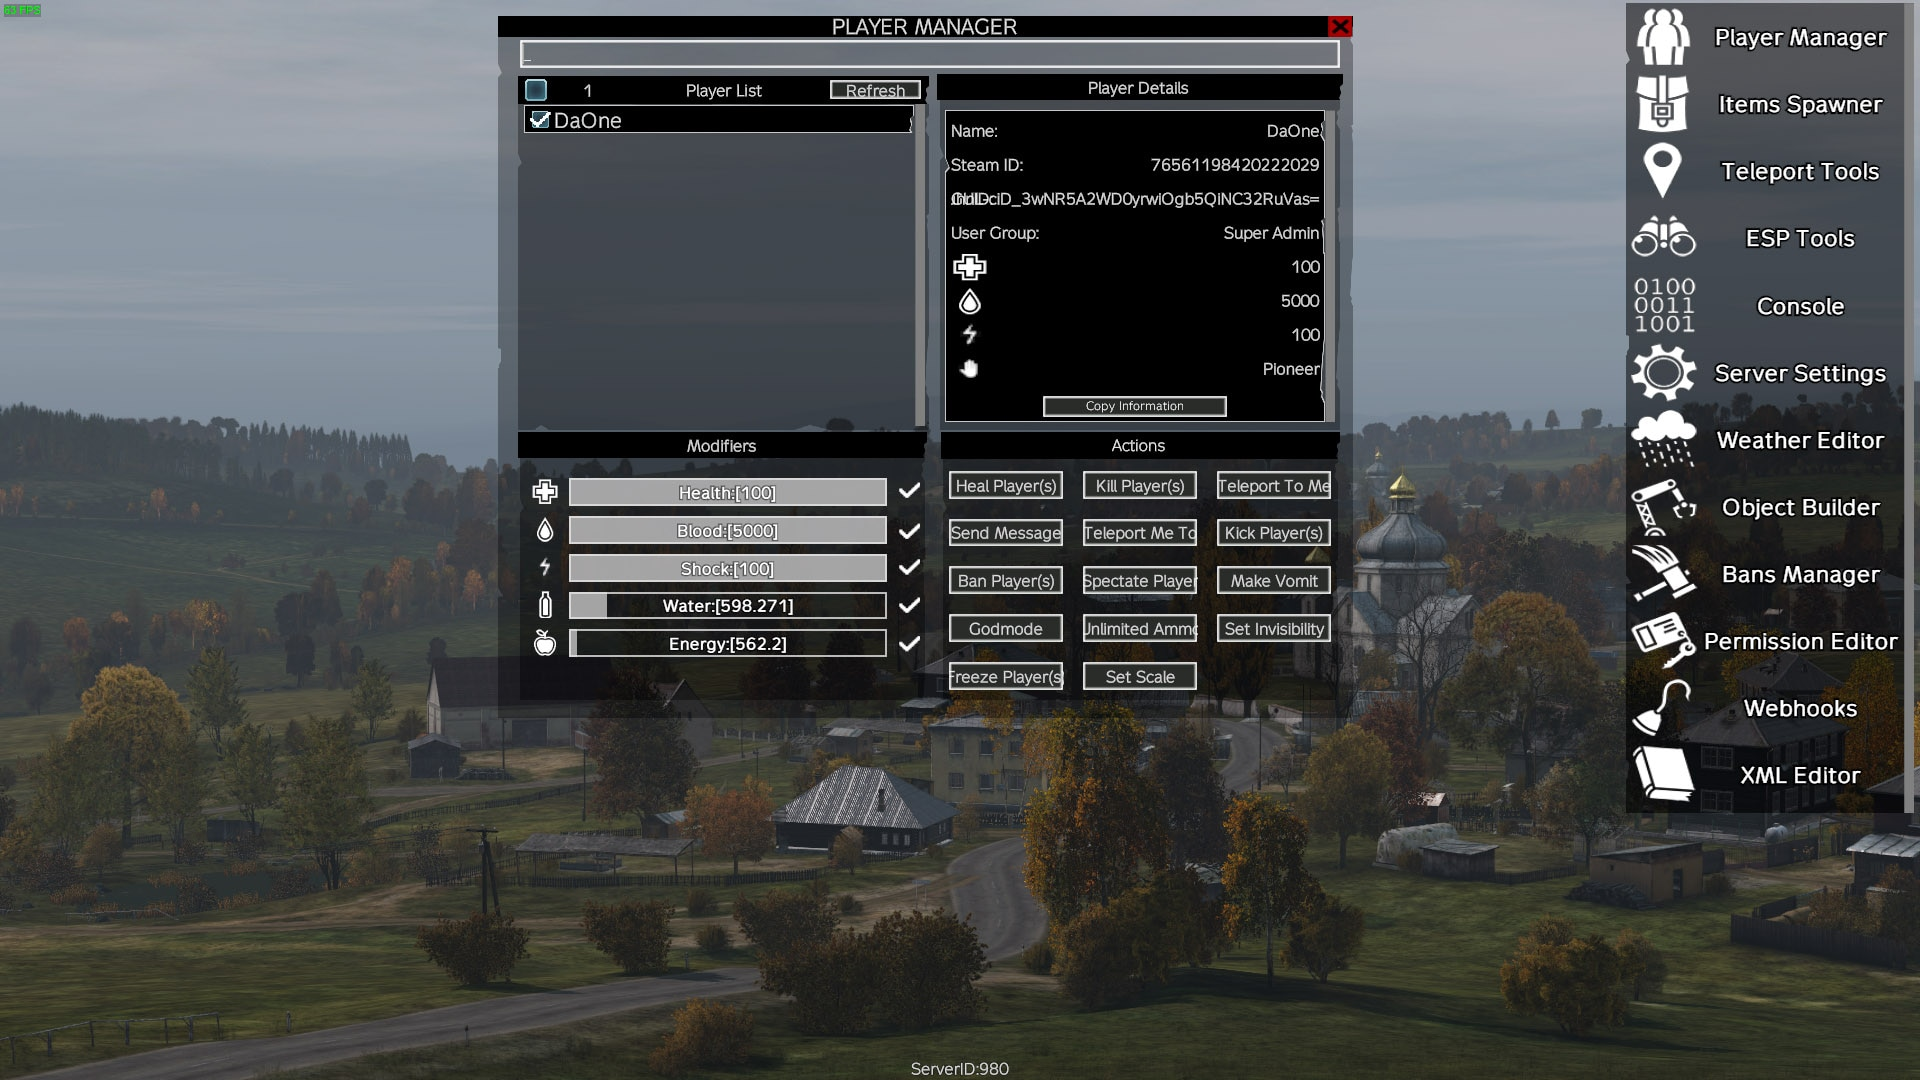
Task: Open XML Editor book icon
Action: pyautogui.click(x=1663, y=775)
